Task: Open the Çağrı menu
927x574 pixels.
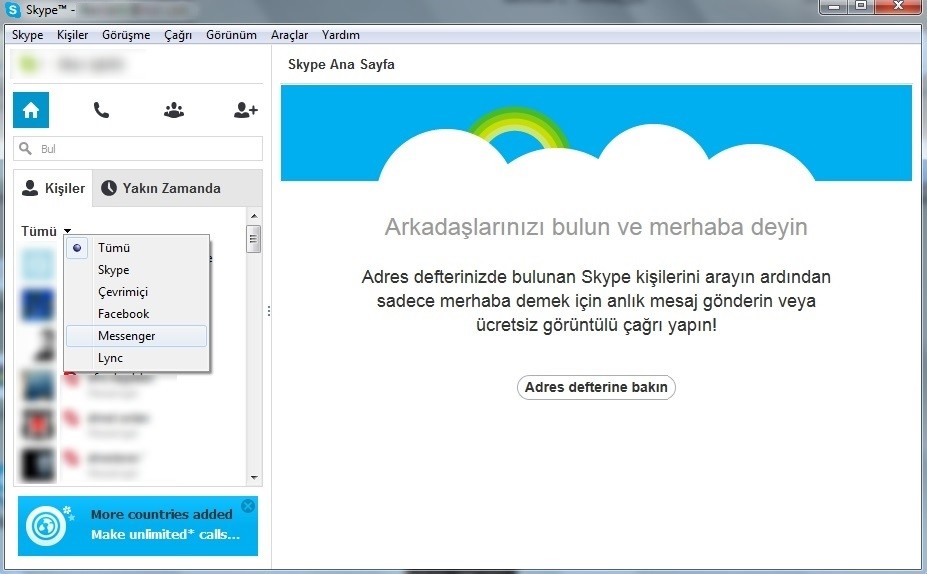Action: 178,35
